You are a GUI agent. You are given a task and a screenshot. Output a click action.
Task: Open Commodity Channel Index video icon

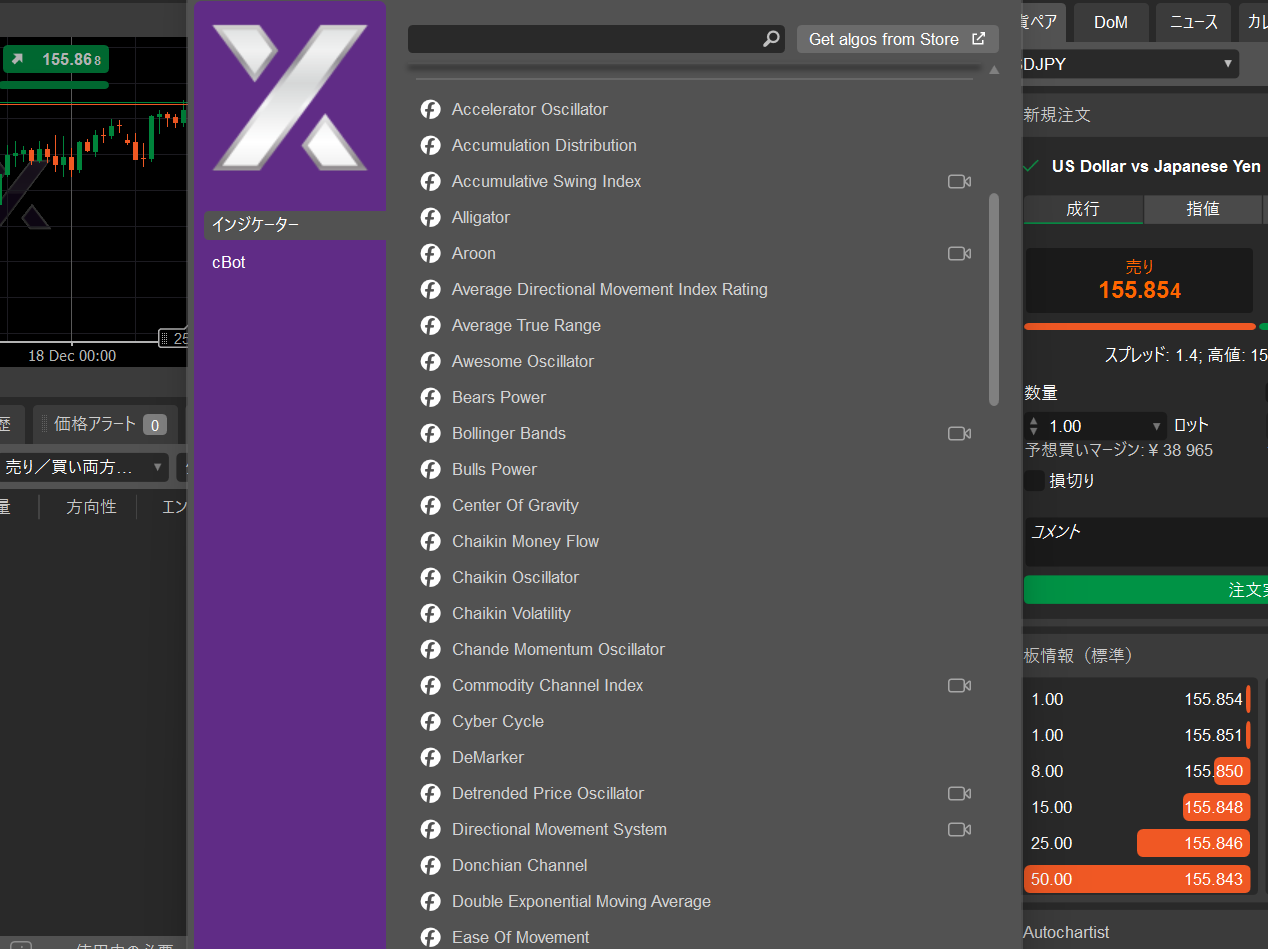[959, 685]
